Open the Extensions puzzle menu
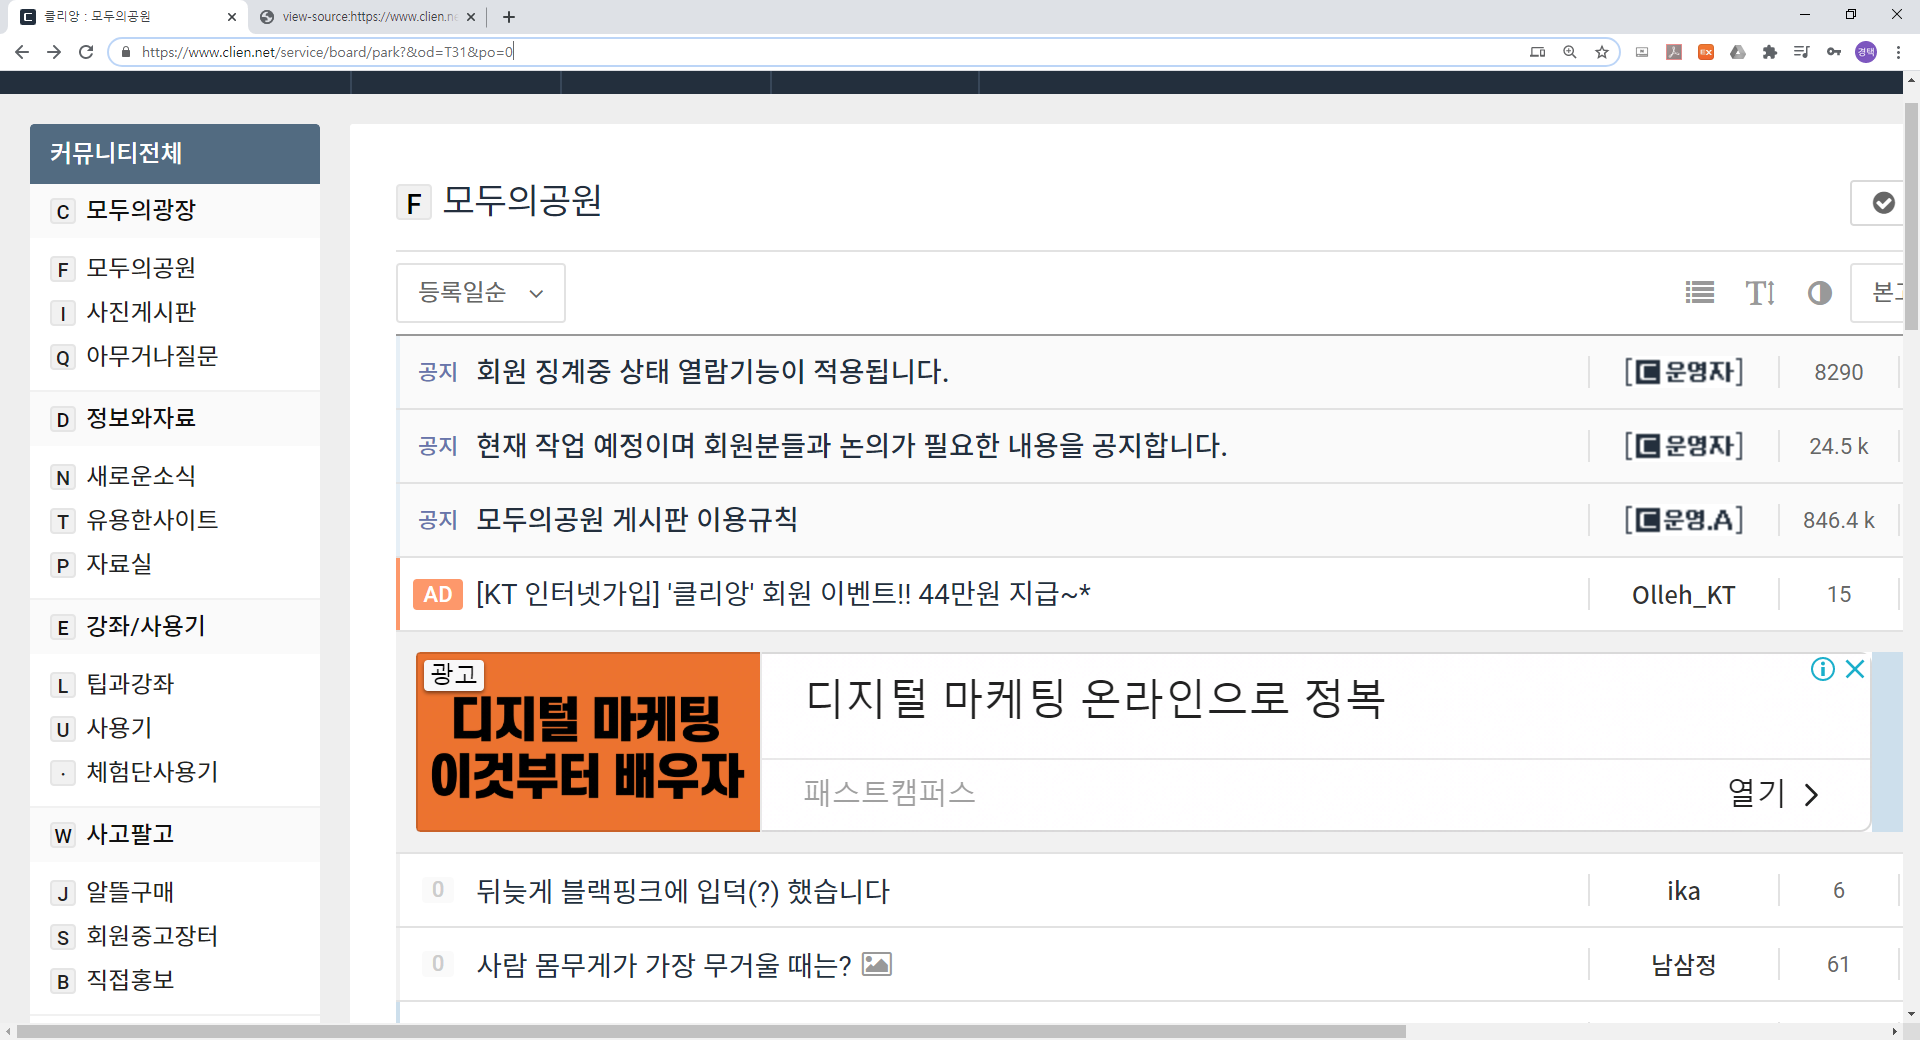 point(1770,52)
